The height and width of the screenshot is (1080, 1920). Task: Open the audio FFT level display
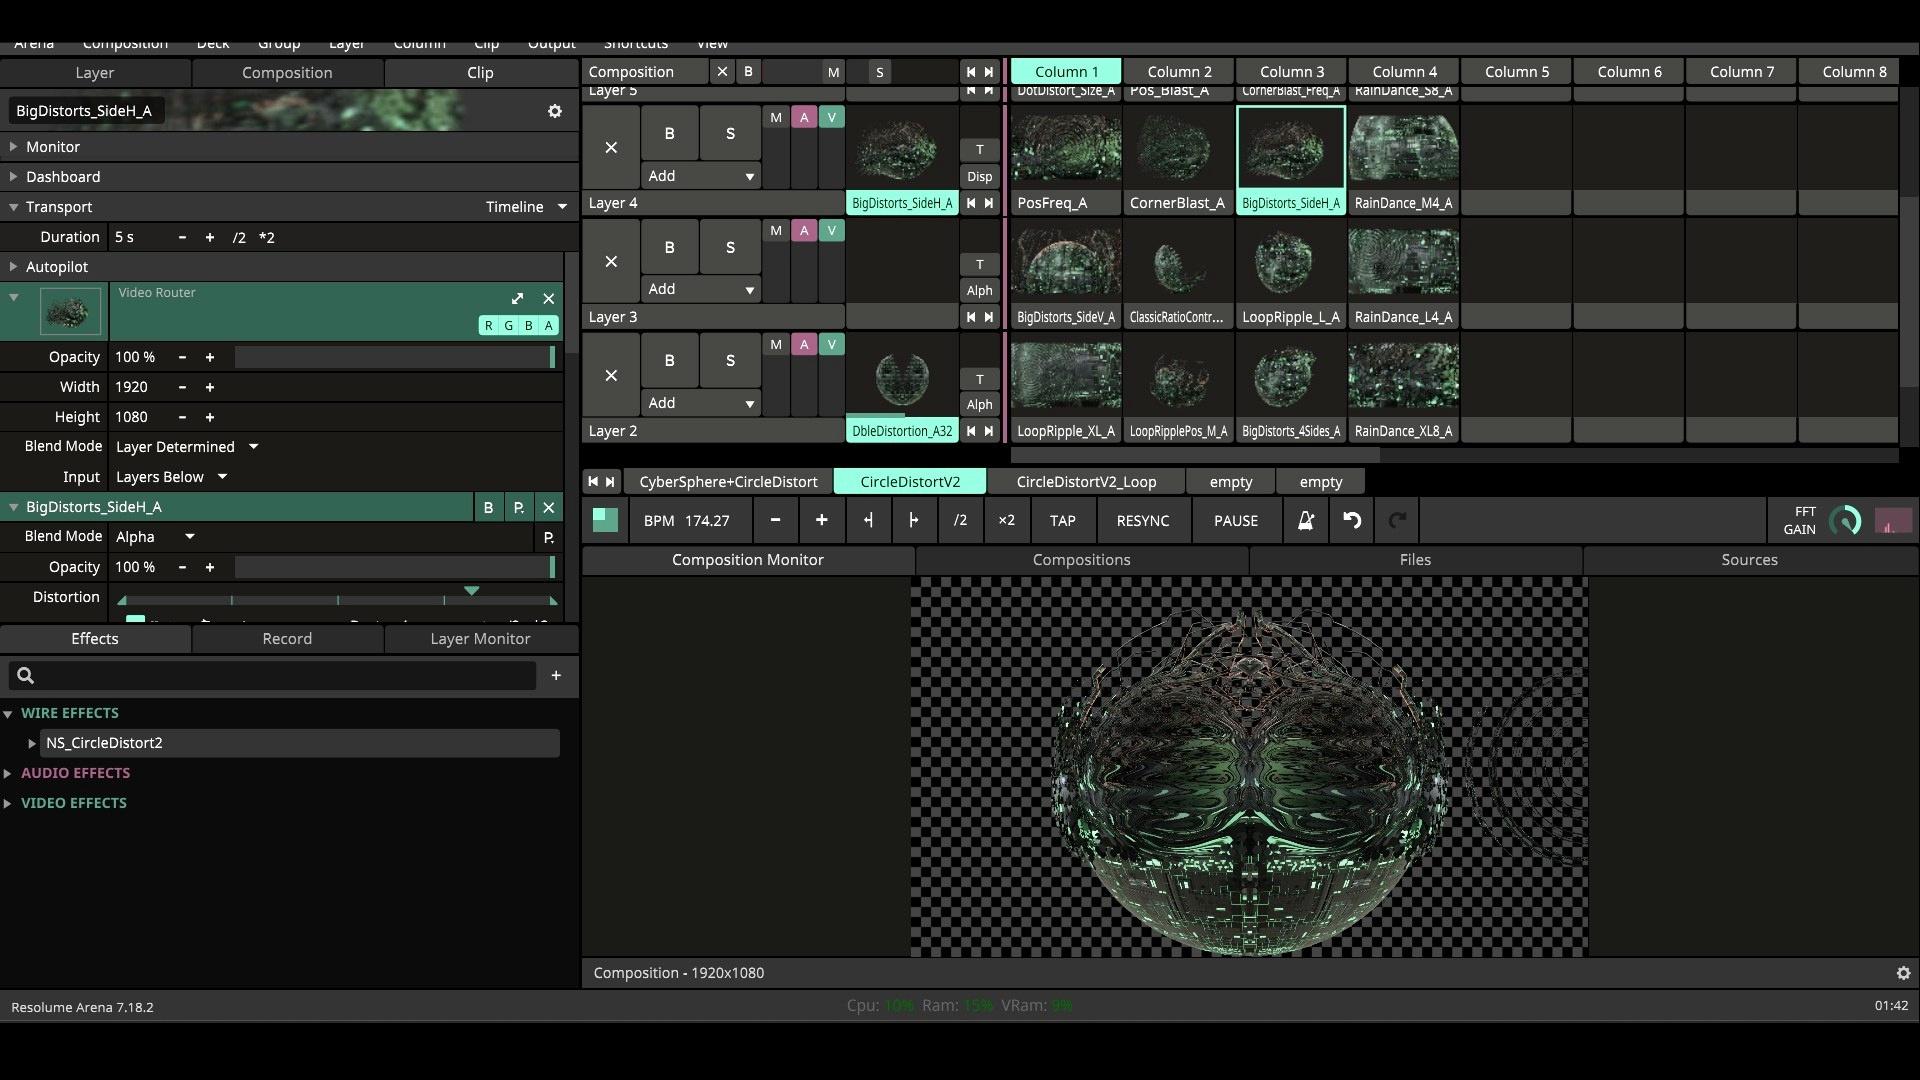pyautogui.click(x=1893, y=521)
